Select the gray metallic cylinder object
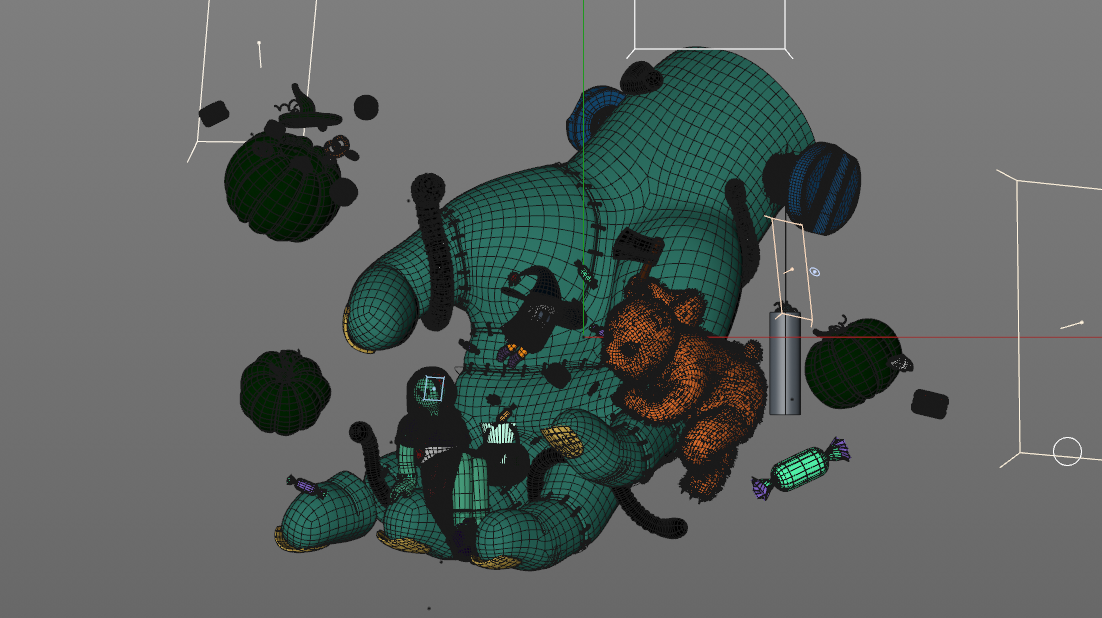Screen dimensions: 1102x618 (785, 363)
